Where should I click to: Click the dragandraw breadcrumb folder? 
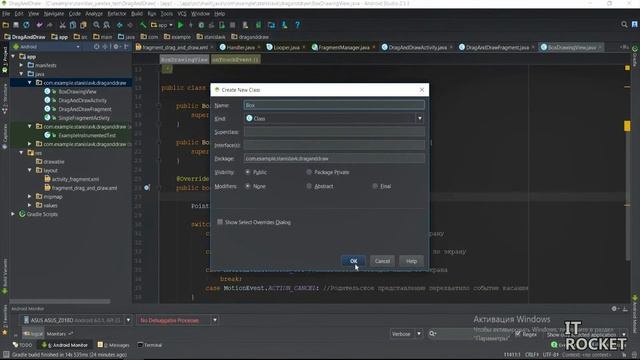(250, 37)
